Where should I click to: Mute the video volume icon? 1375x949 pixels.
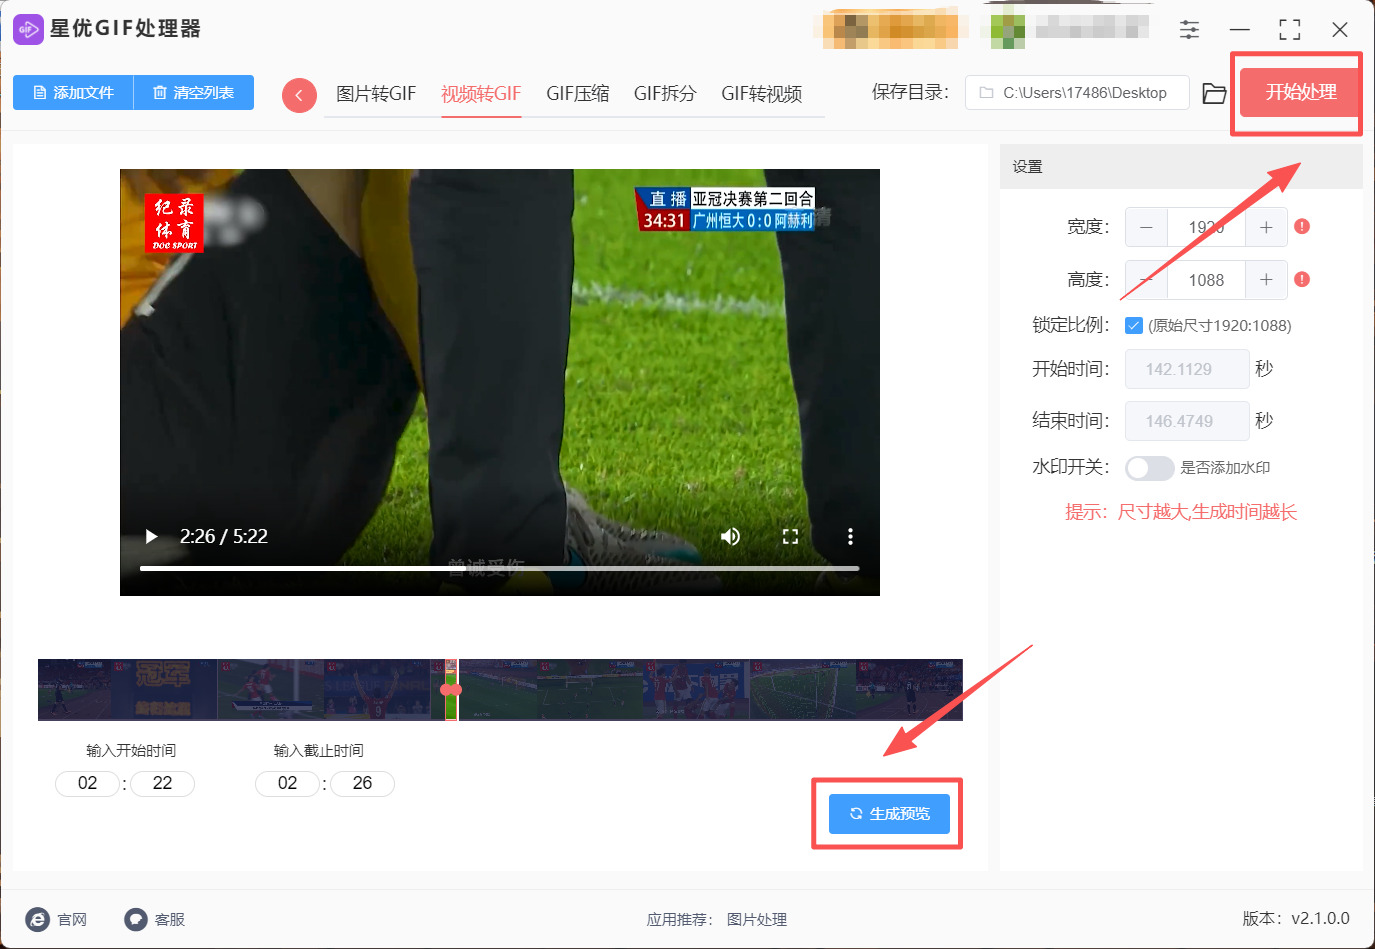click(731, 536)
